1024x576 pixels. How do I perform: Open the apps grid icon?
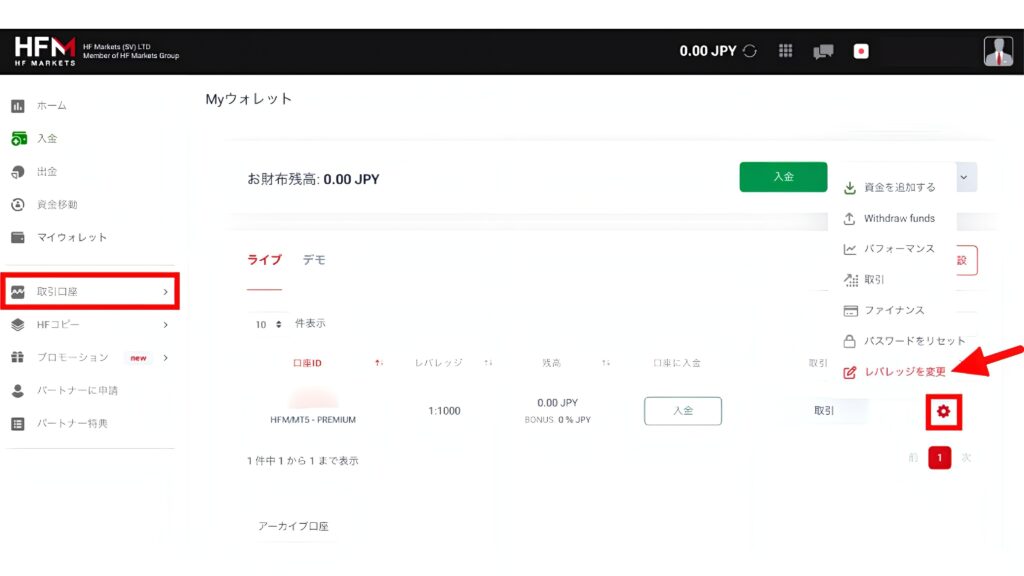(786, 51)
